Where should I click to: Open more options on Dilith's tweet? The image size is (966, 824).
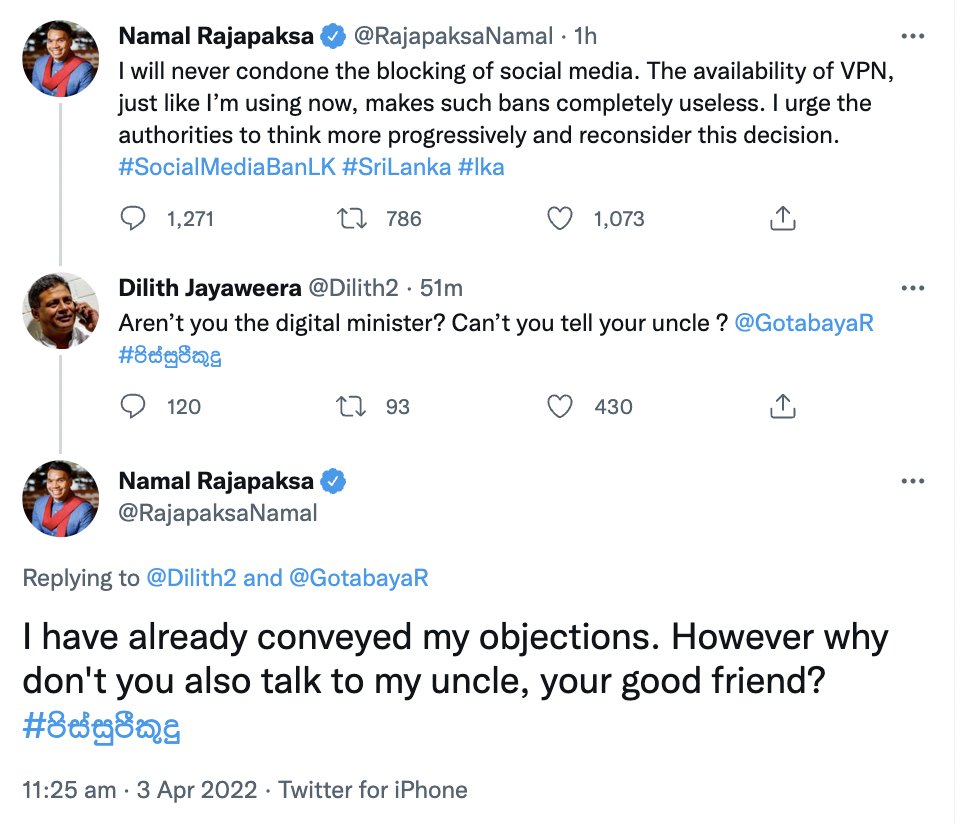pyautogui.click(x=913, y=289)
